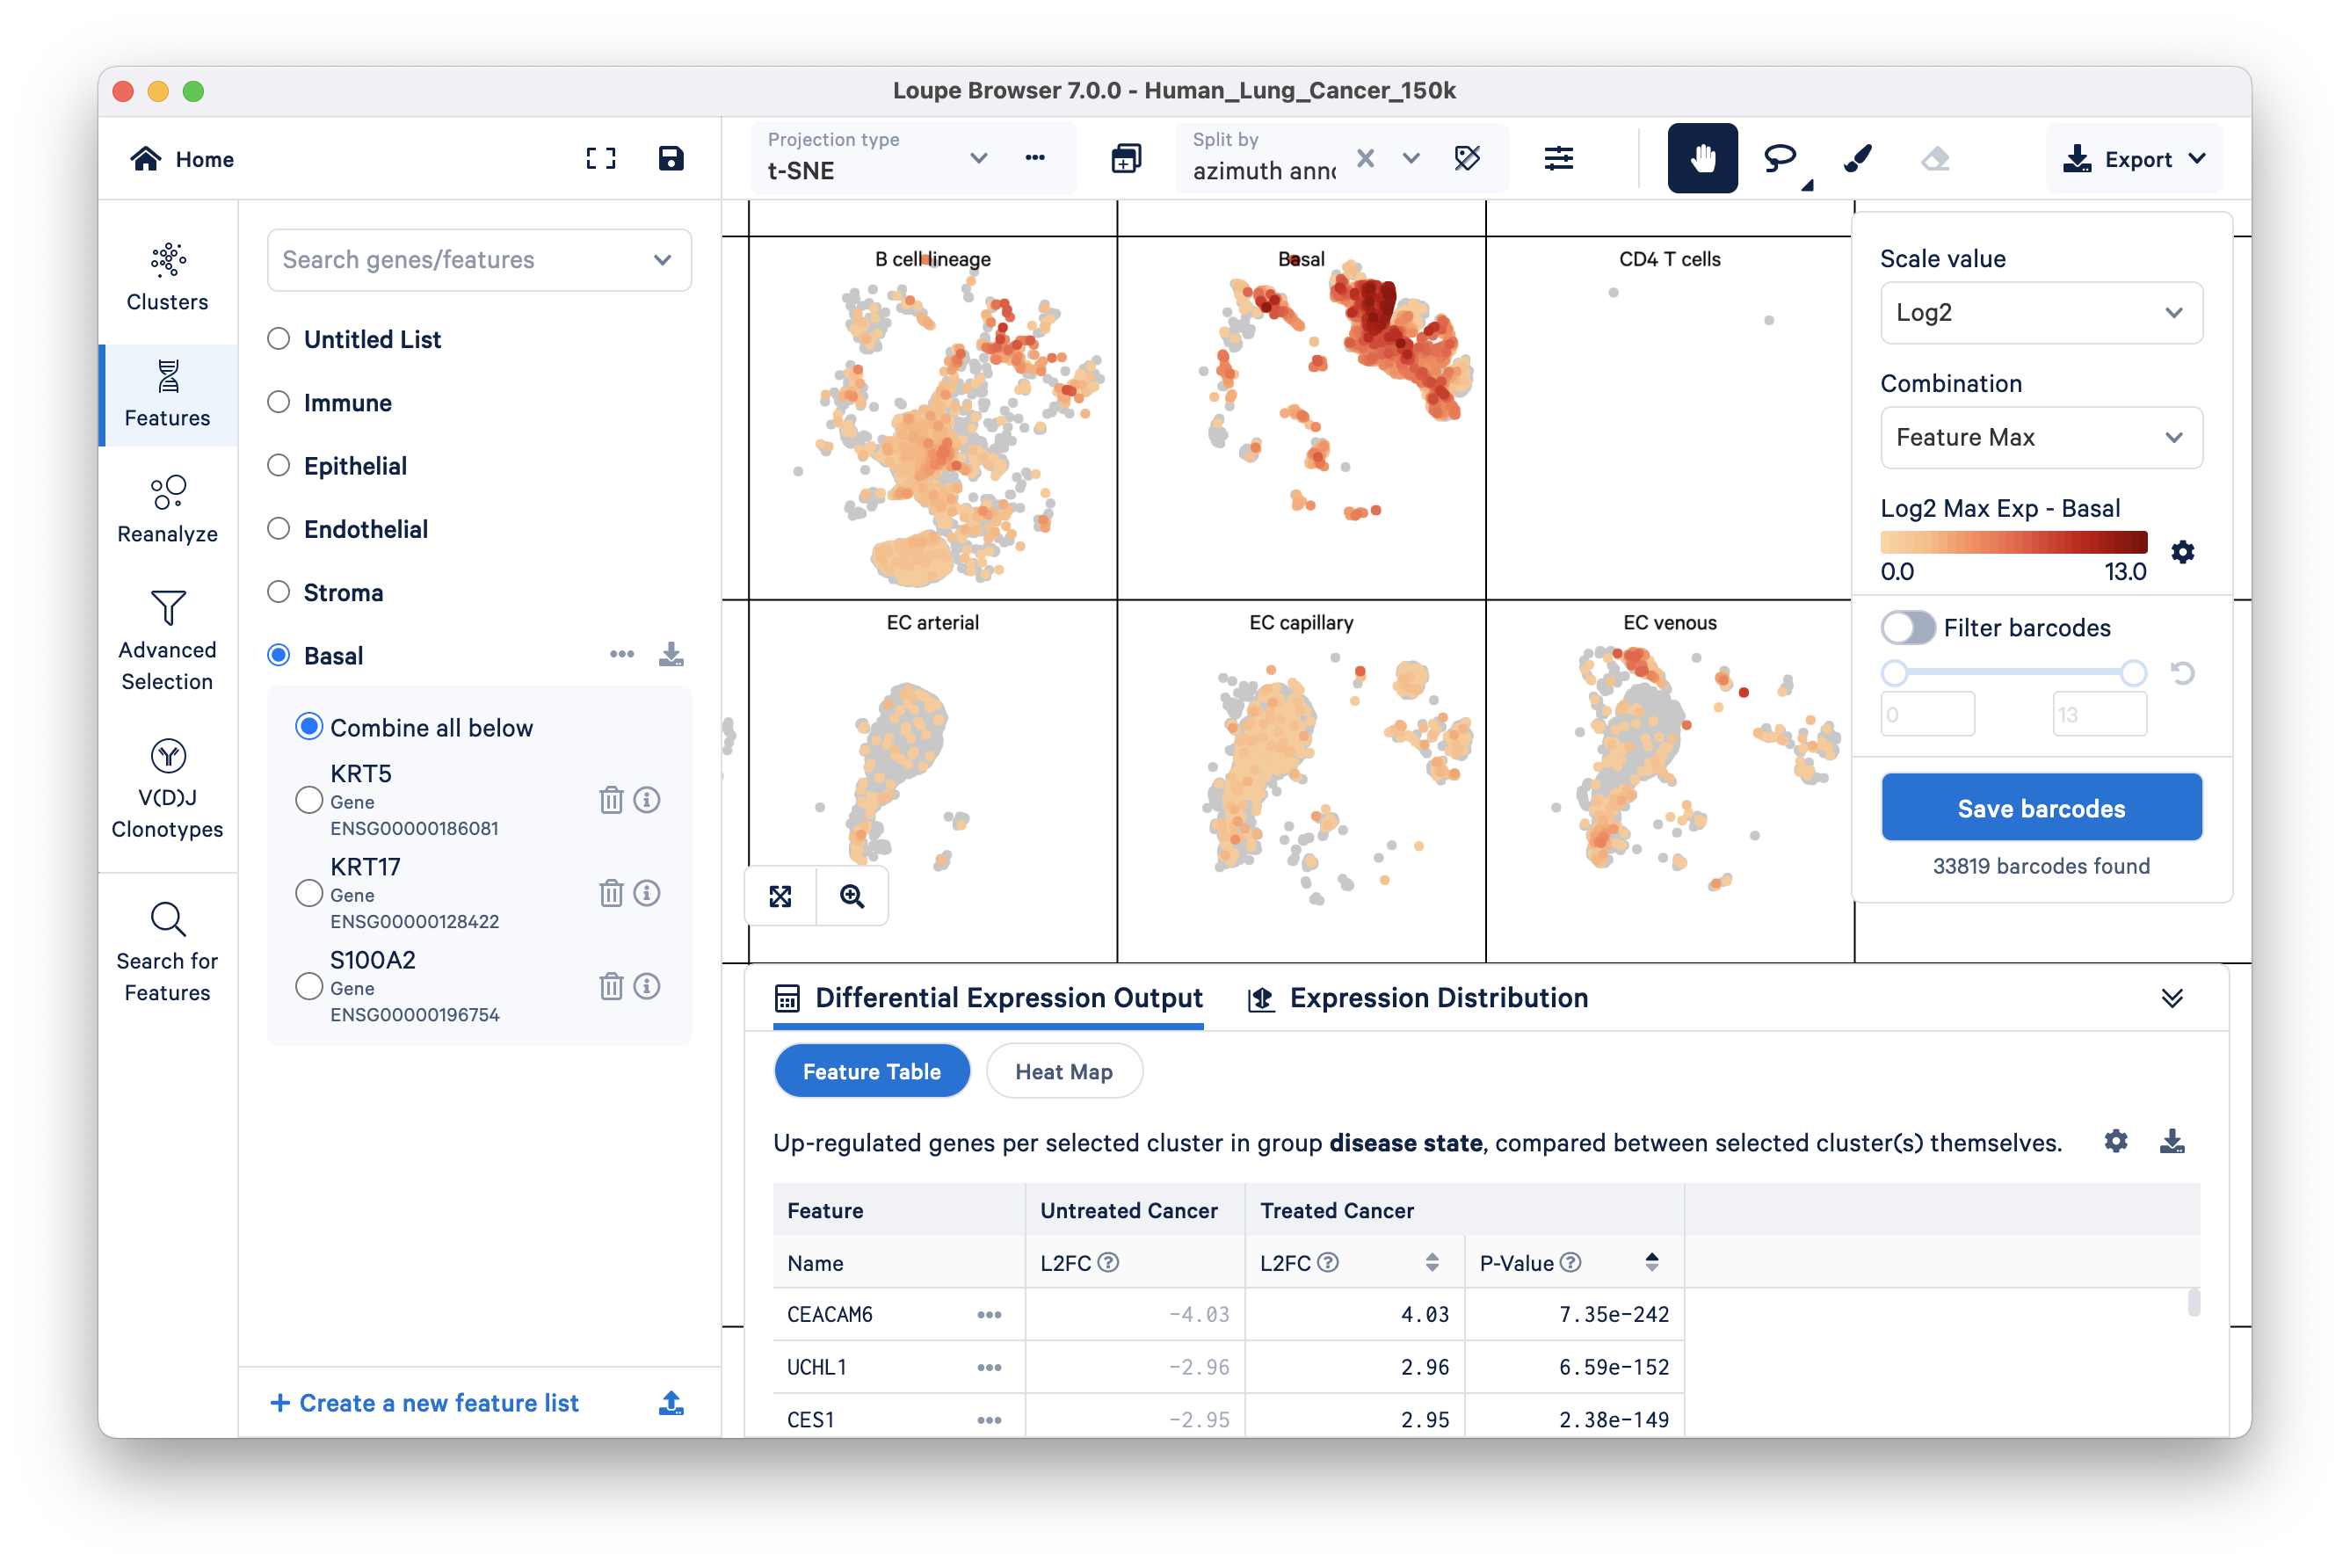This screenshot has height=1568, width=2350.
Task: Open the Reanalyze sidebar panel
Action: (x=167, y=509)
